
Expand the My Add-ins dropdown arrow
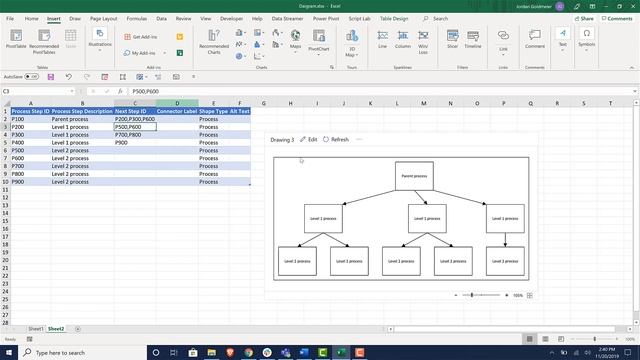[164, 53]
